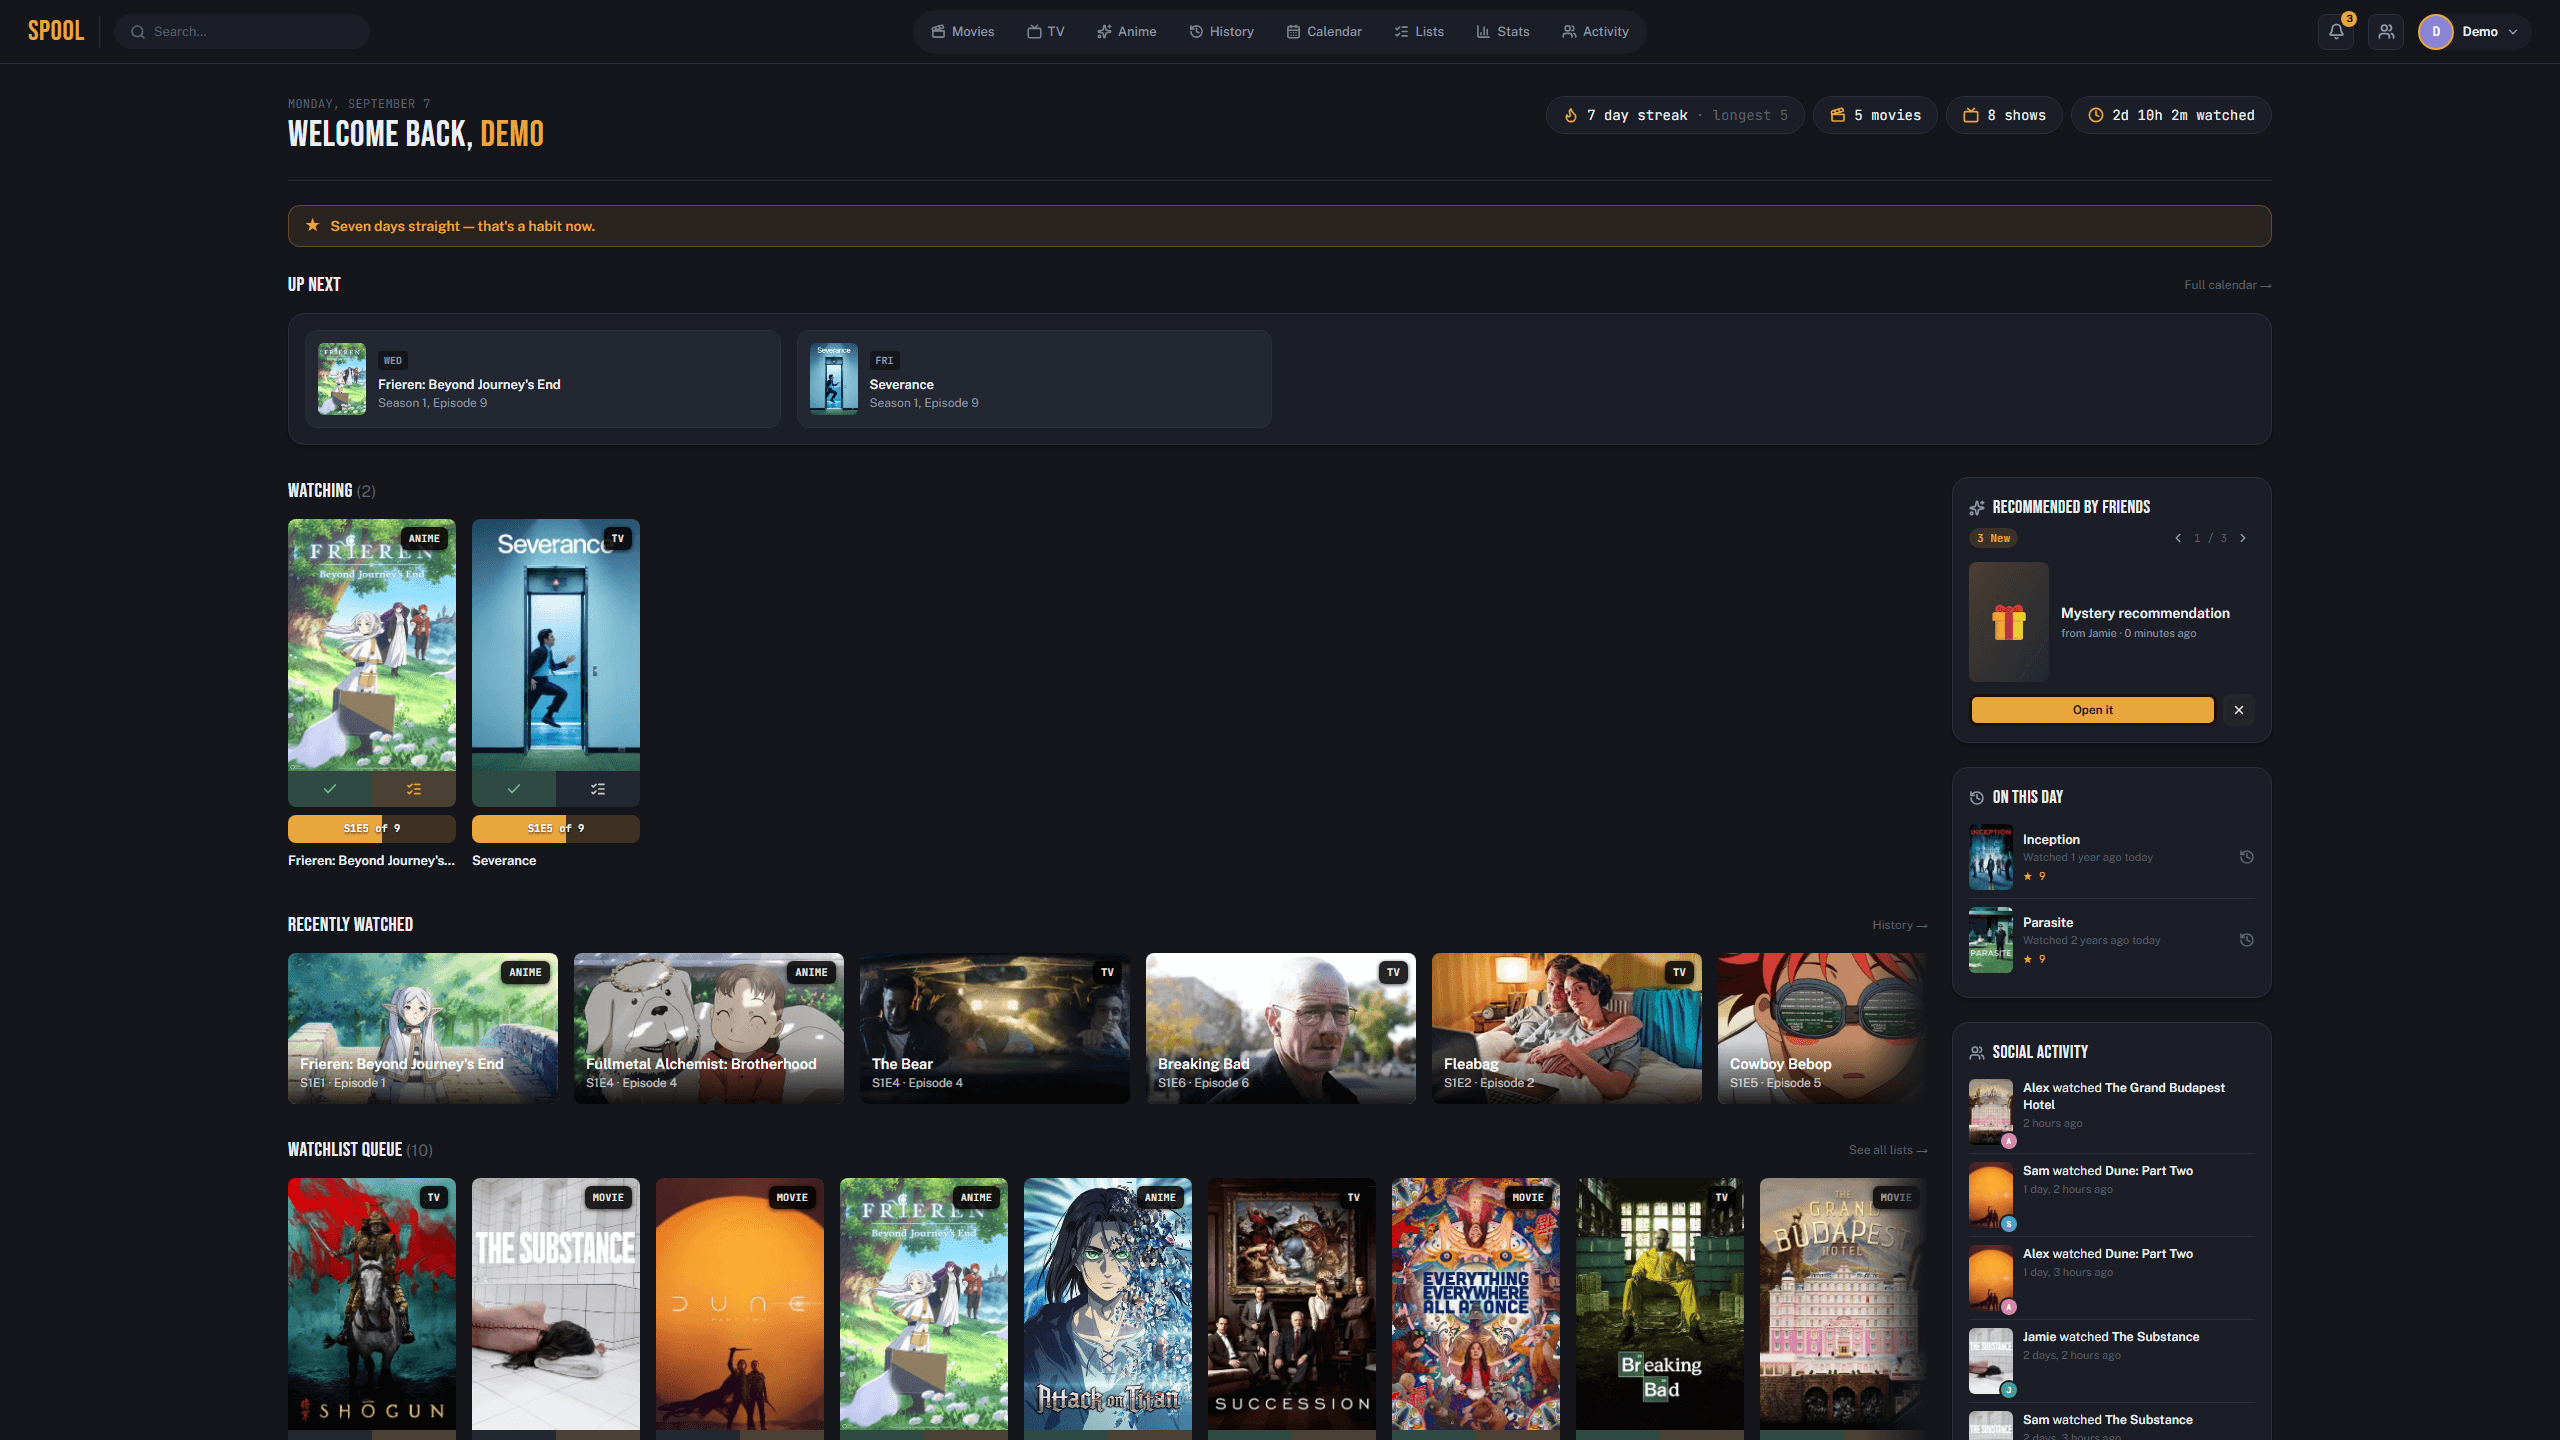Mark Frieren episode watched with checkmark
The width and height of the screenshot is (2560, 1440).
click(x=330, y=789)
